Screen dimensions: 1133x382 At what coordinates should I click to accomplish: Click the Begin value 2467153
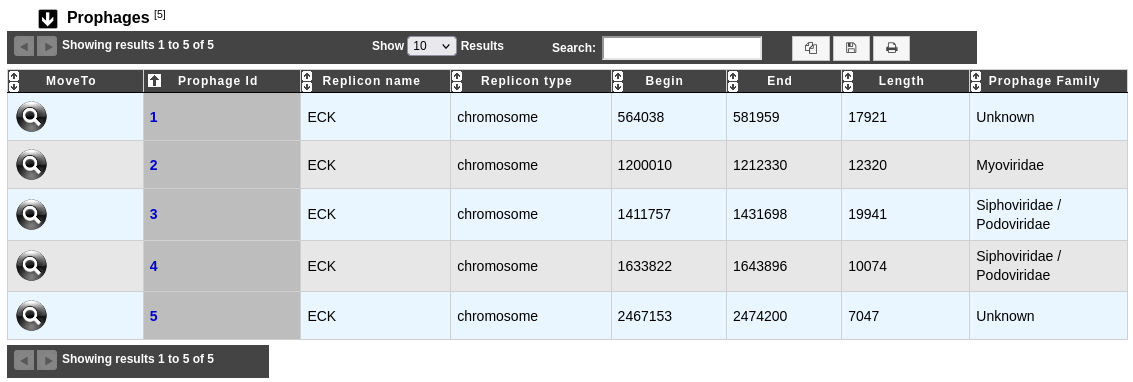[645, 316]
